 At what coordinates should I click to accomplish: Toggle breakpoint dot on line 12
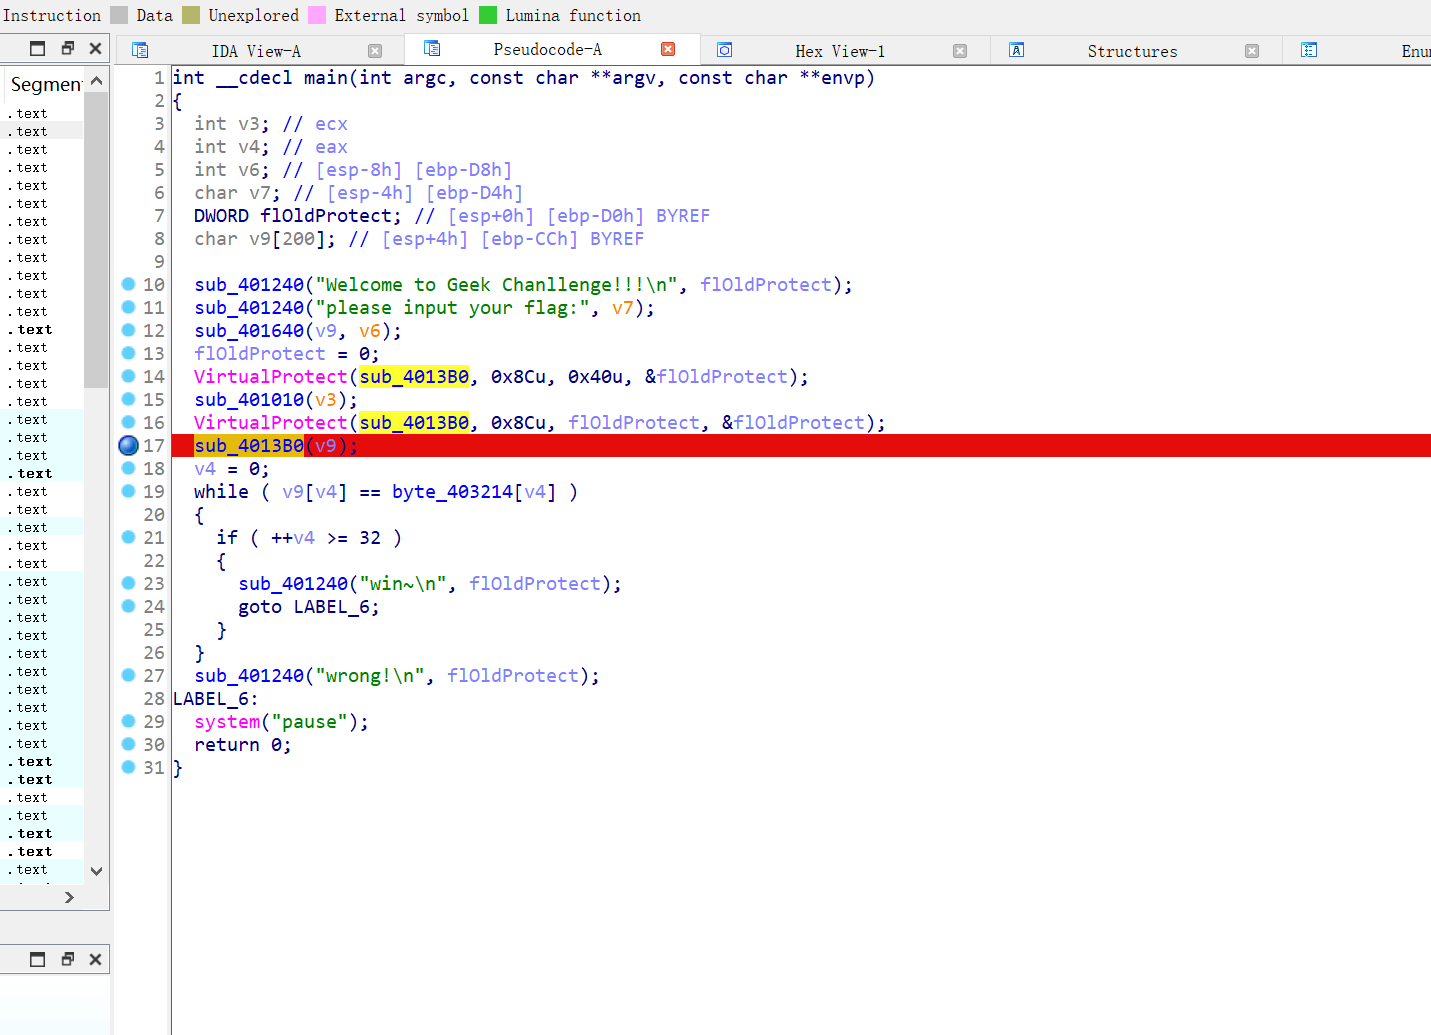[x=128, y=330]
